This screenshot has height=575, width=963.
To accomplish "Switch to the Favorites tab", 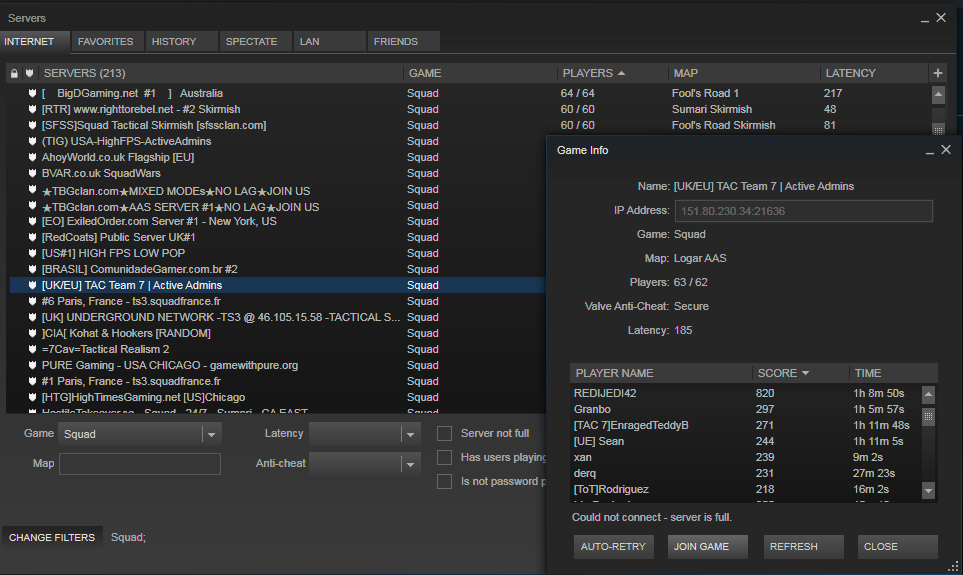I will coord(105,42).
